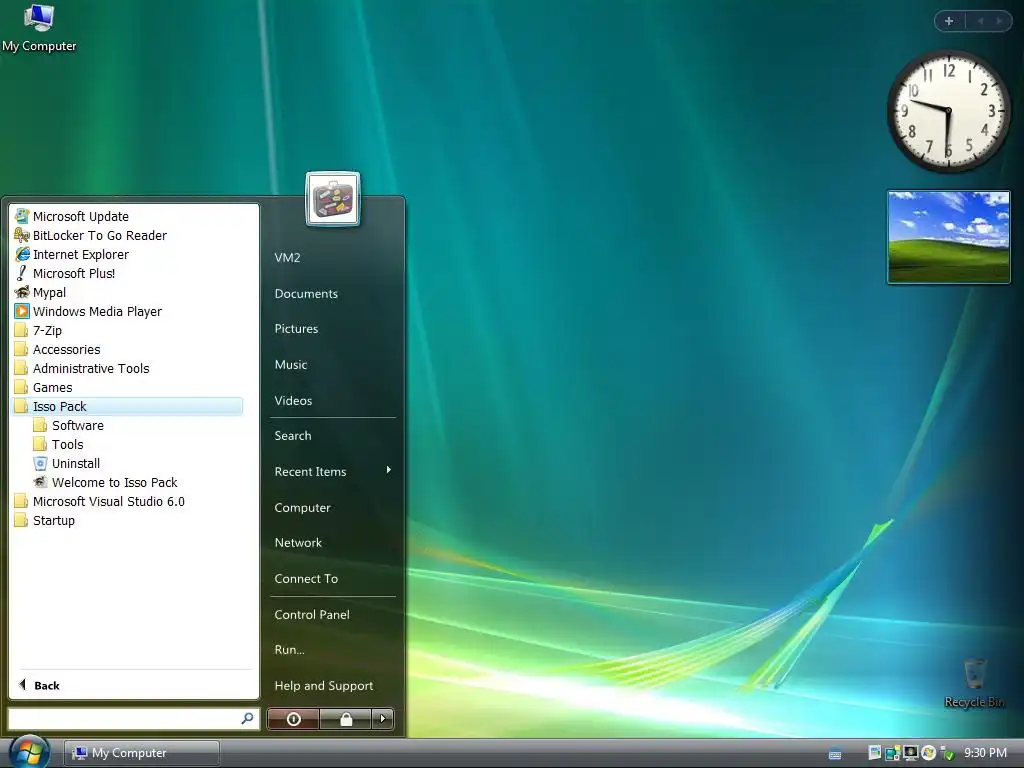Screen dimensions: 1024x768
Task: Collapse the Isso Pack folder
Action: (x=127, y=406)
